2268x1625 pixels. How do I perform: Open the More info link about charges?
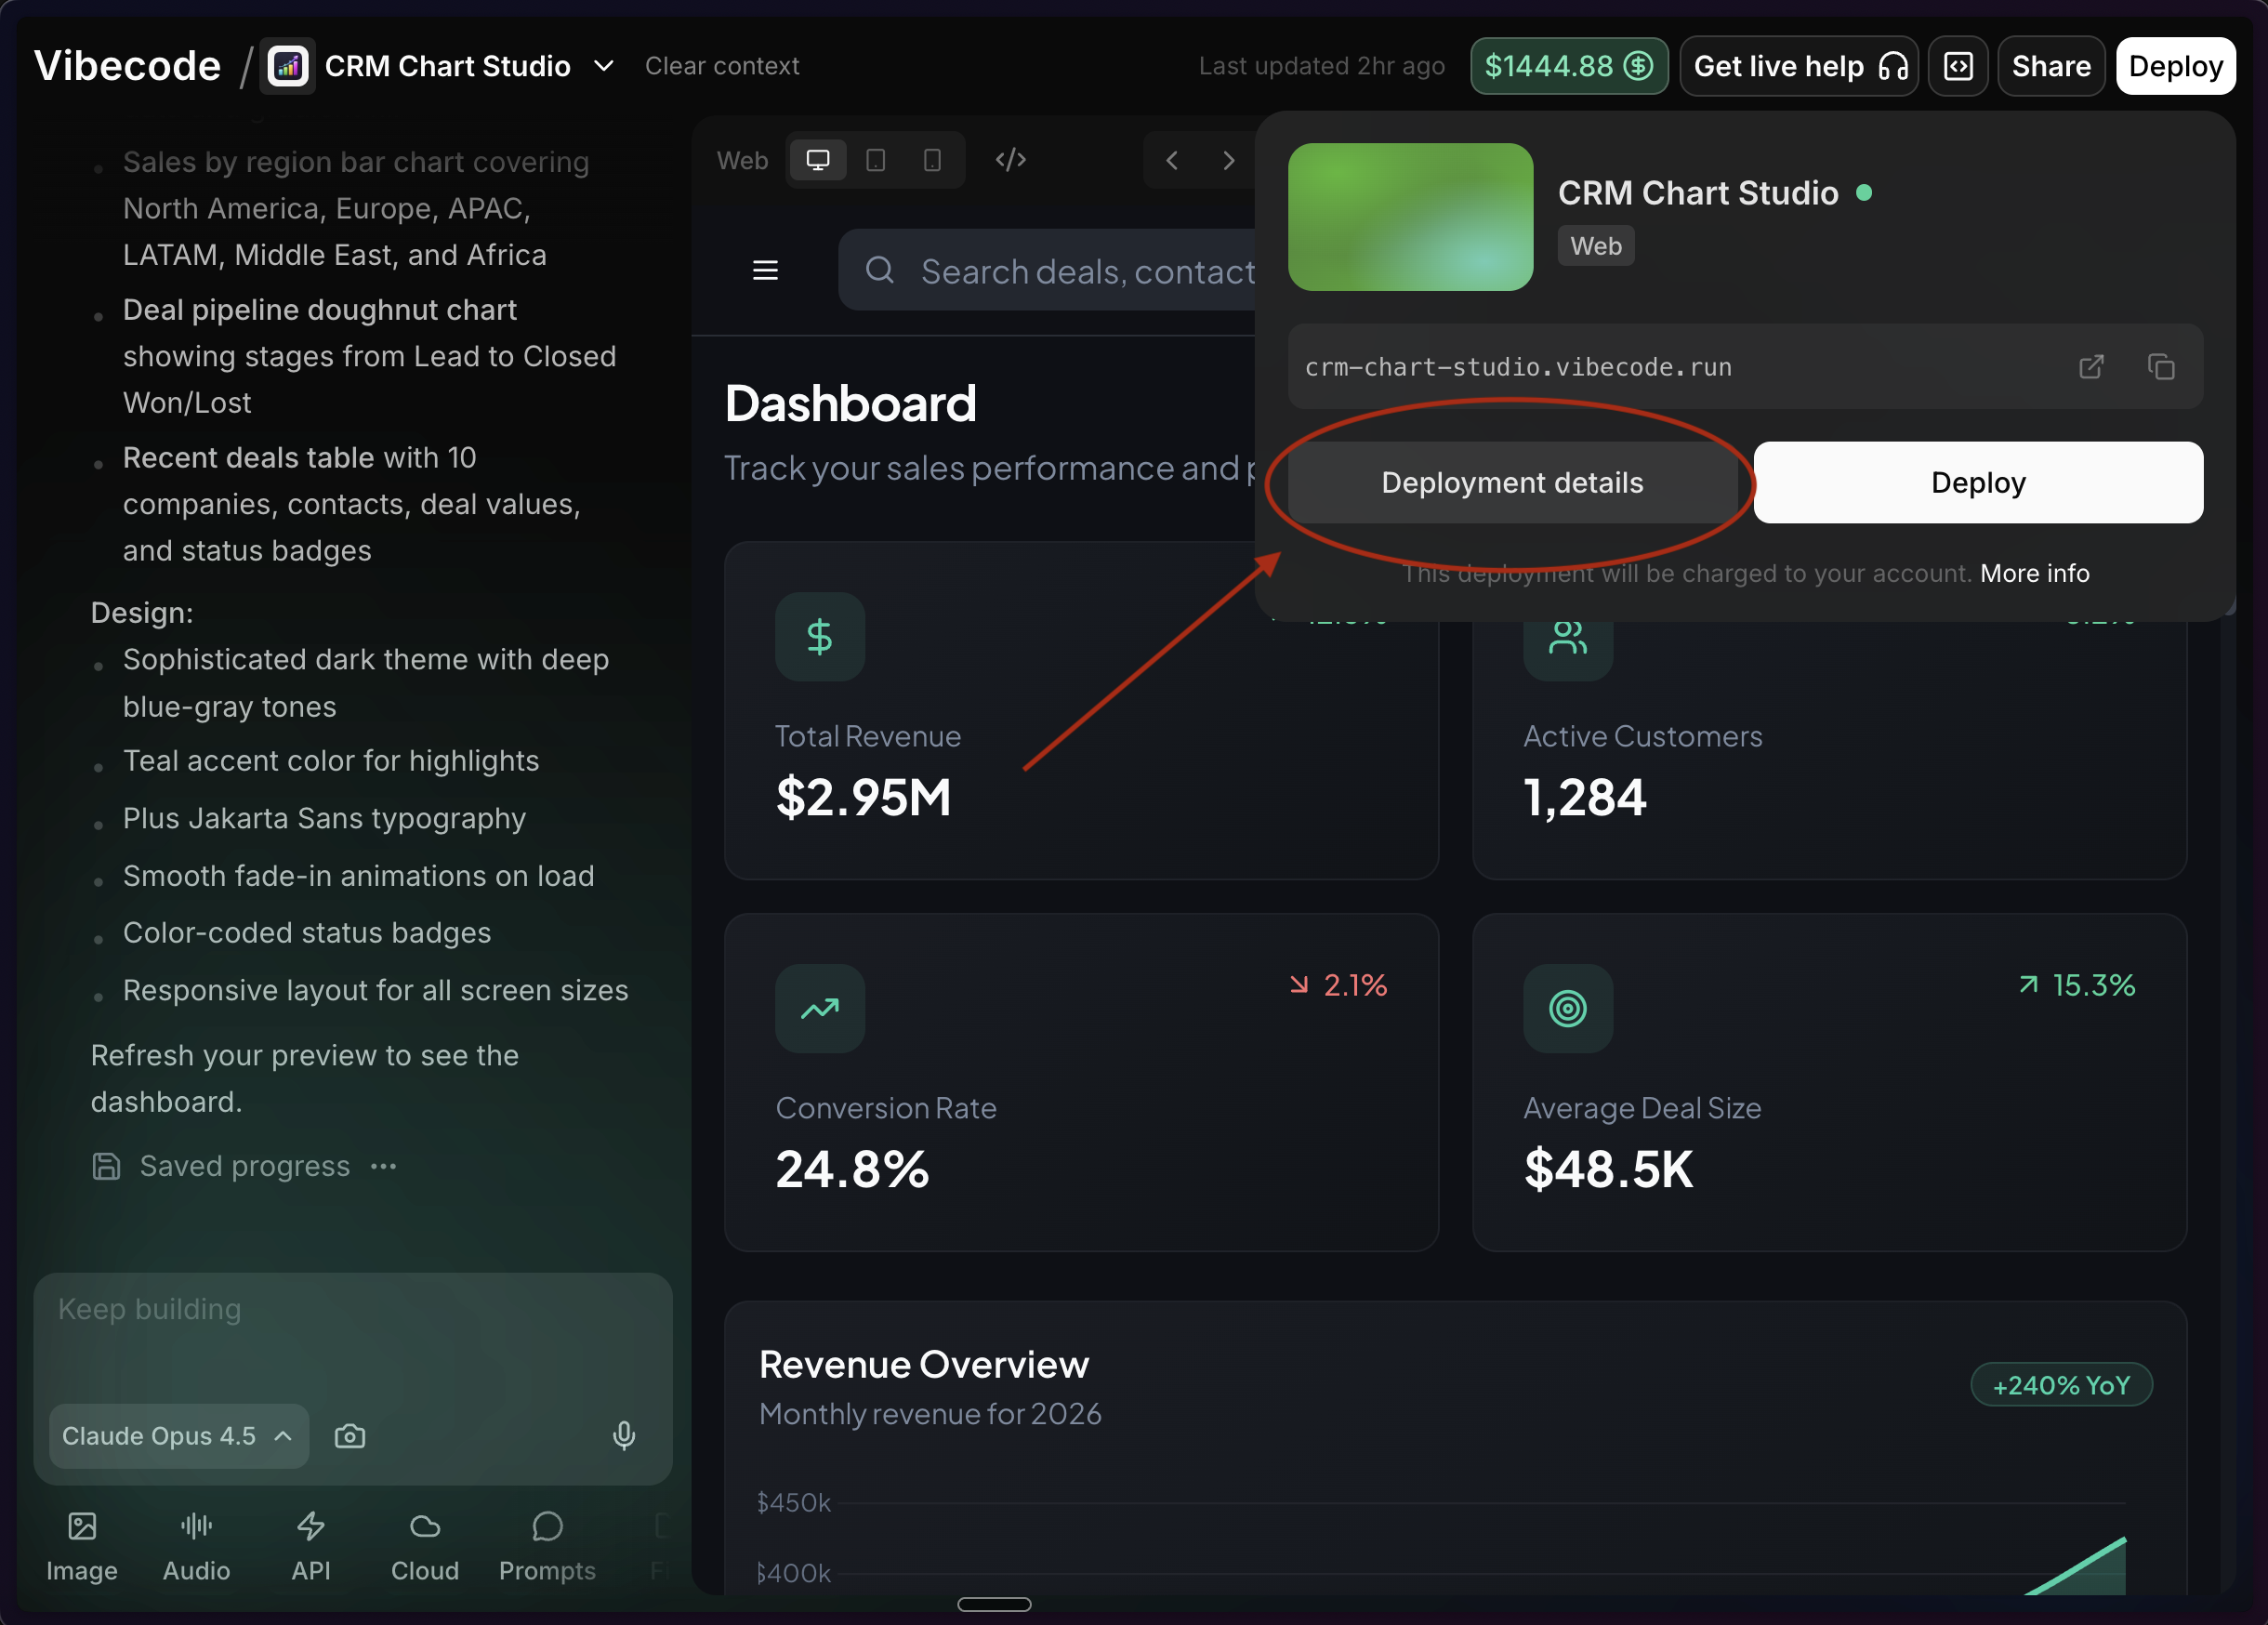click(x=2034, y=573)
